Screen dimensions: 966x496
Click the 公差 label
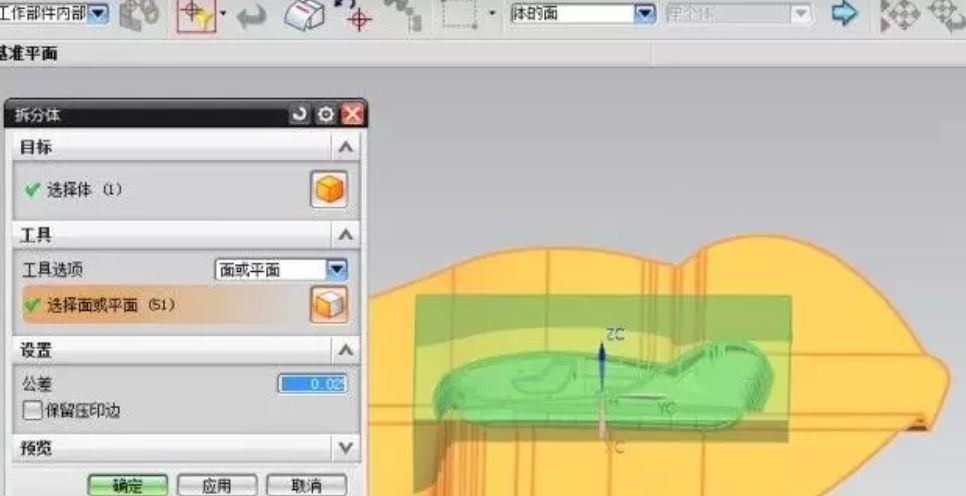(37, 384)
